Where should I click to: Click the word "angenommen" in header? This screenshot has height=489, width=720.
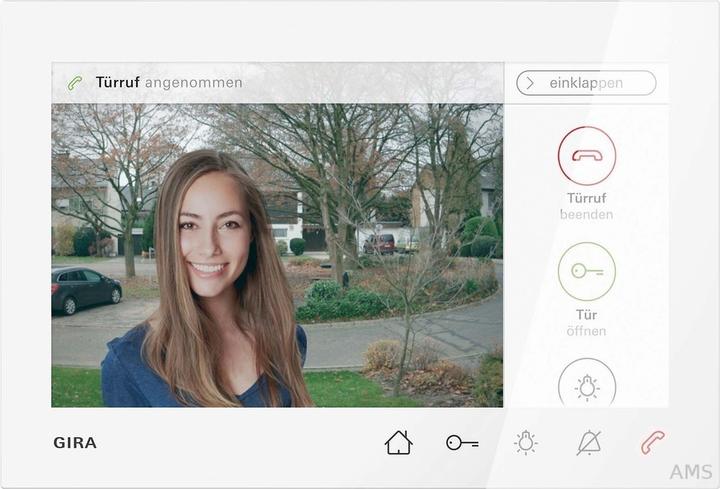pos(193,83)
